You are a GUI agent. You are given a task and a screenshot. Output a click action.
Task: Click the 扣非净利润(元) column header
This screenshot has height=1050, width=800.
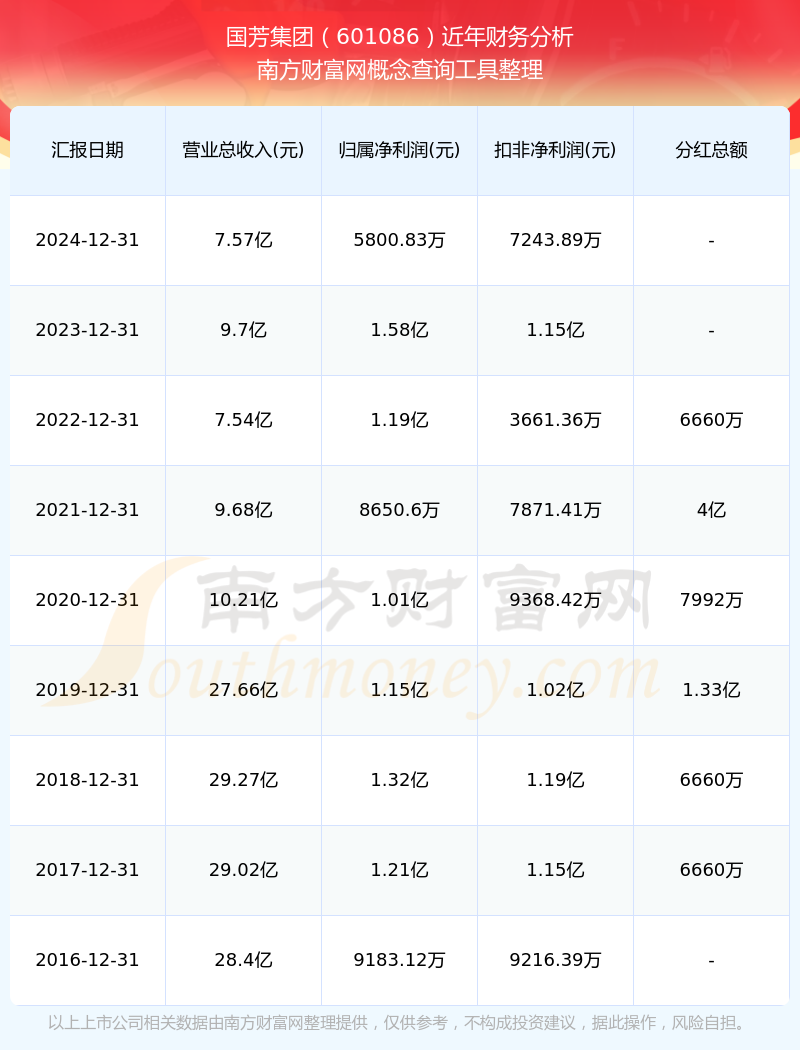pos(556,150)
